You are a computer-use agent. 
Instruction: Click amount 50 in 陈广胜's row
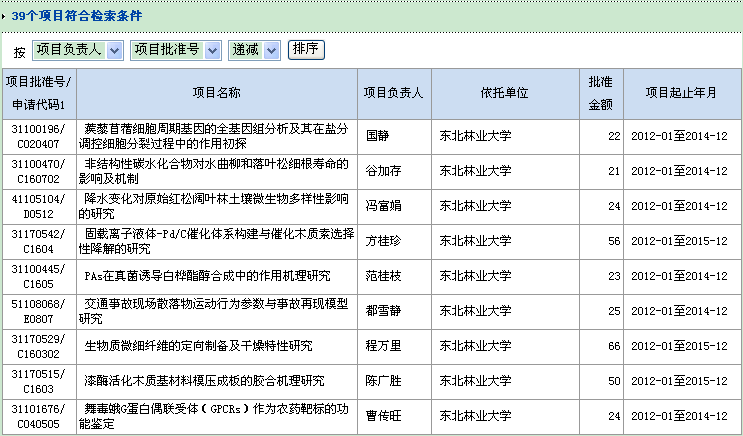(614, 382)
